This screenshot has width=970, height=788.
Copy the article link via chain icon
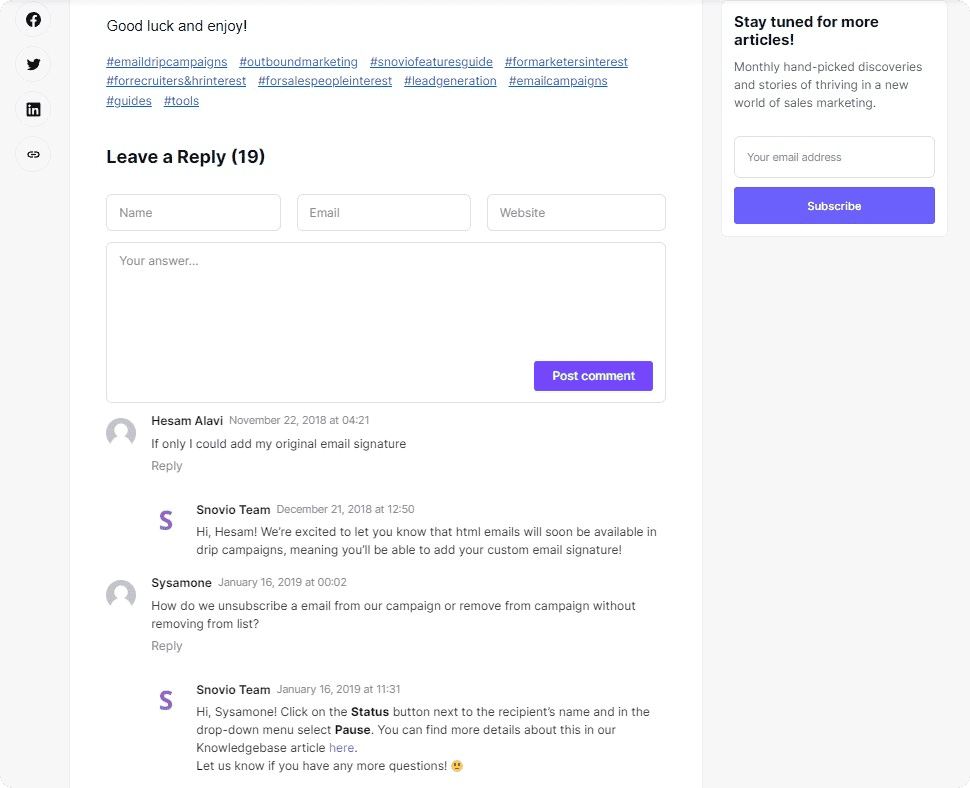click(x=33, y=154)
